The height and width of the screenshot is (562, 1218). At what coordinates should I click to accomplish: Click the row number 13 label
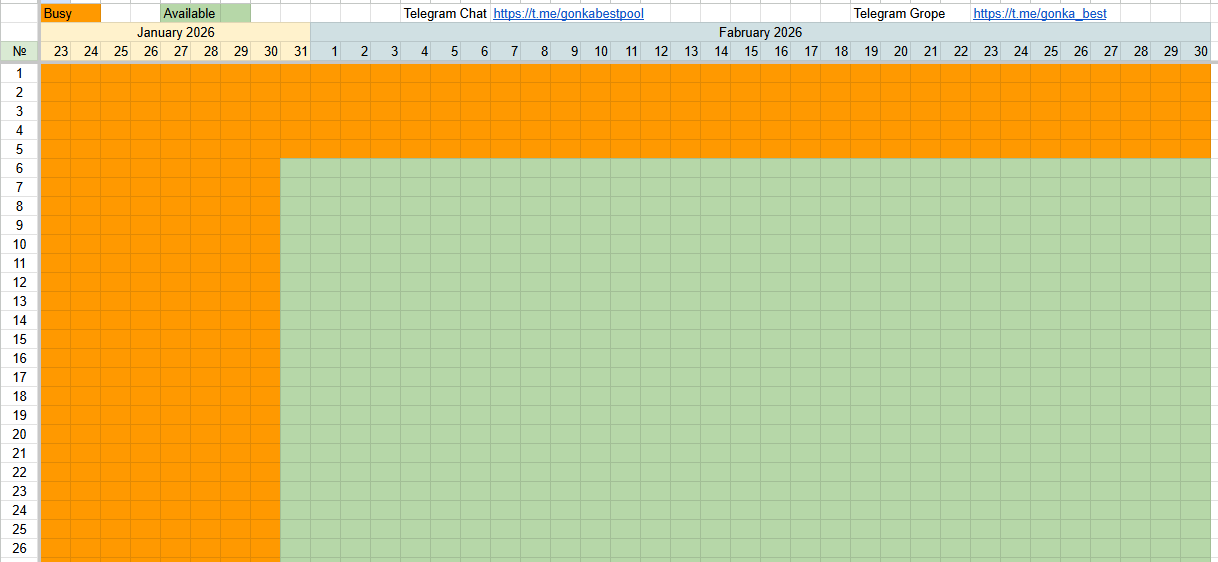[20, 301]
